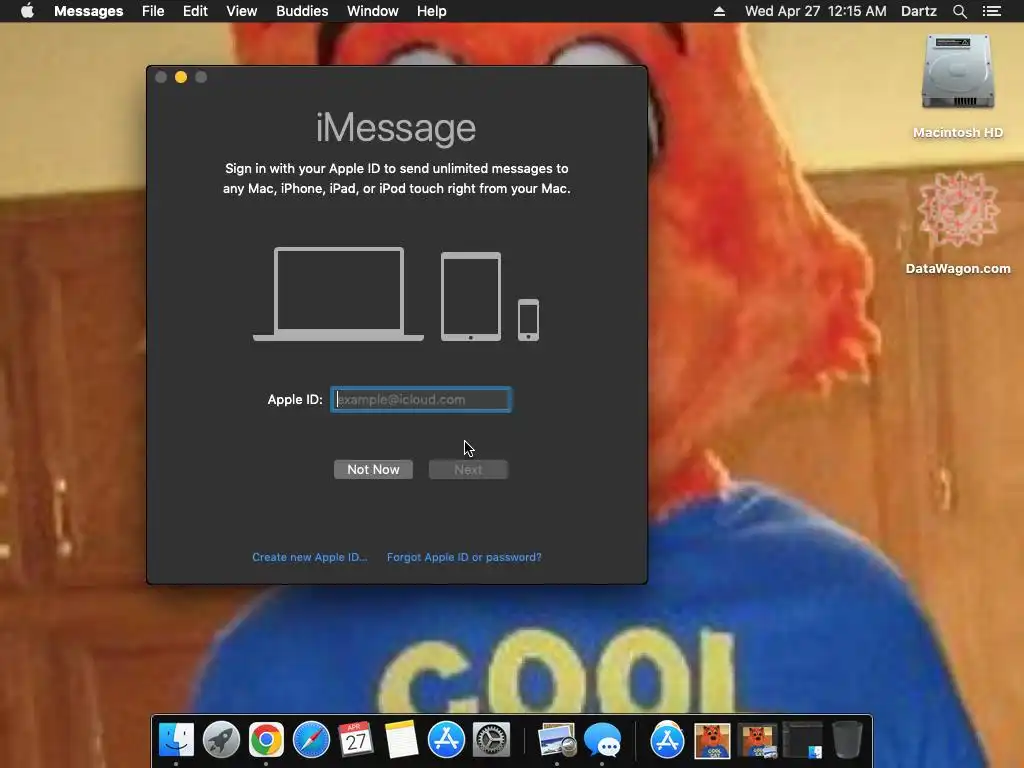The width and height of the screenshot is (1024, 768).
Task: Open System Preferences gear in Dock
Action: [x=491, y=740]
